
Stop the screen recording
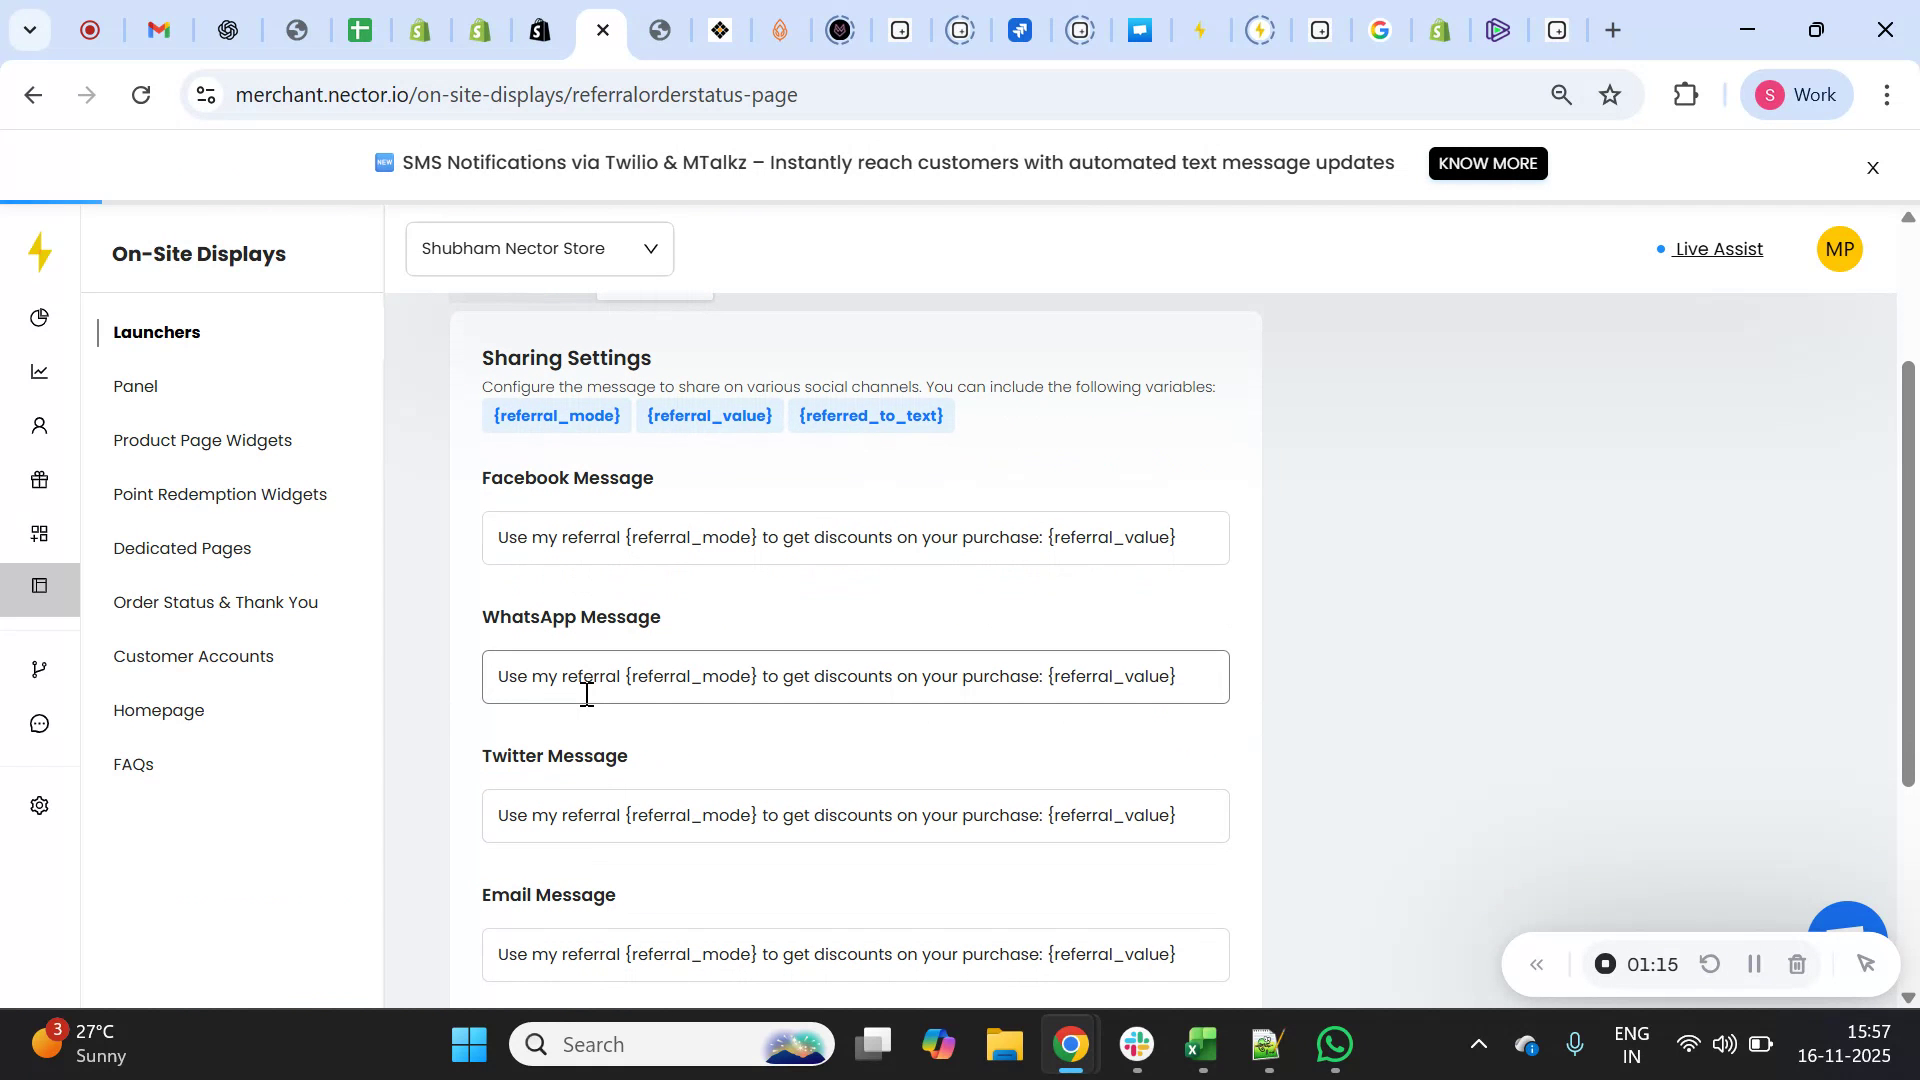[x=1605, y=963]
